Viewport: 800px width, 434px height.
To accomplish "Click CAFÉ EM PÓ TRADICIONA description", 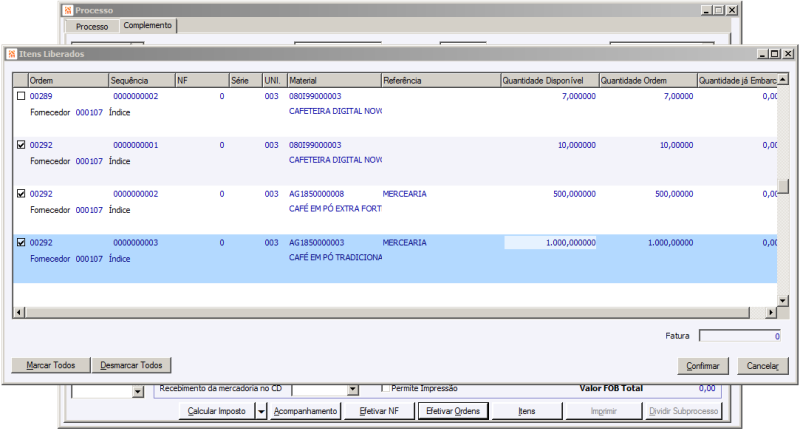I will coord(335,257).
